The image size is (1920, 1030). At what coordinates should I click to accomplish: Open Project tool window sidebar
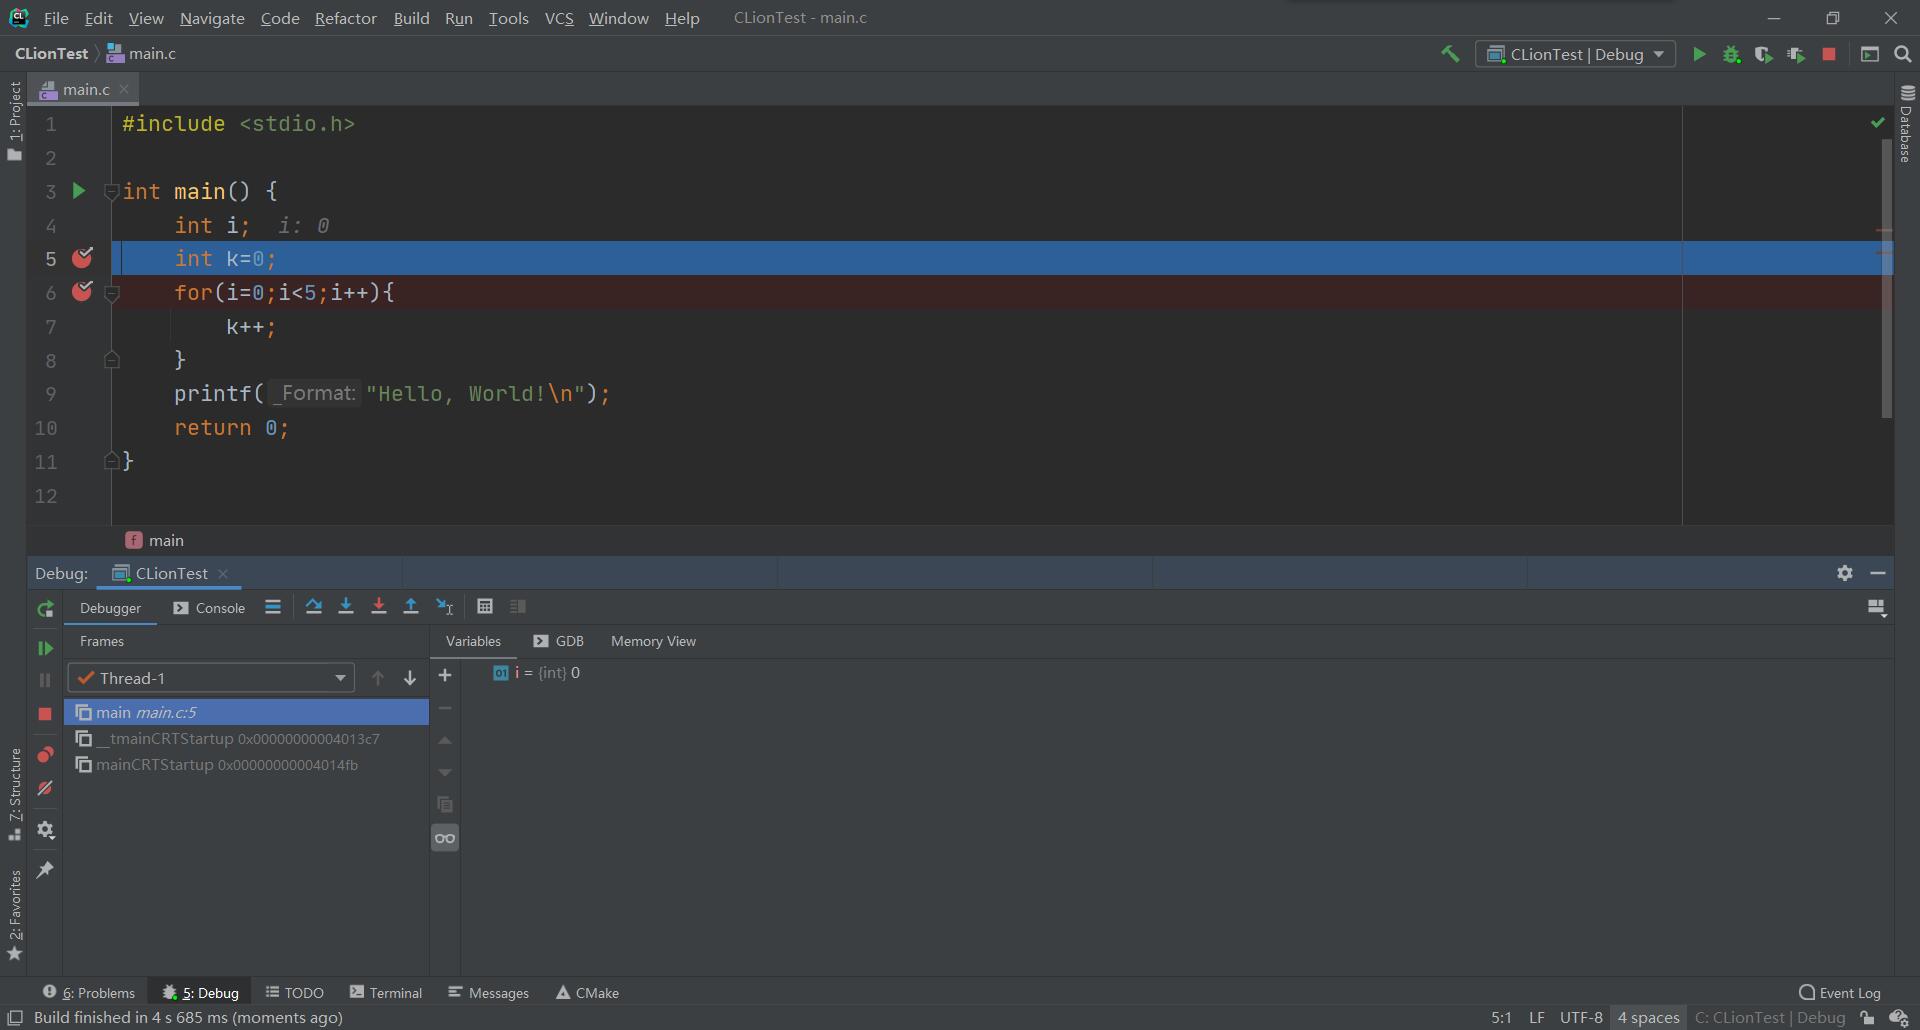[14, 121]
